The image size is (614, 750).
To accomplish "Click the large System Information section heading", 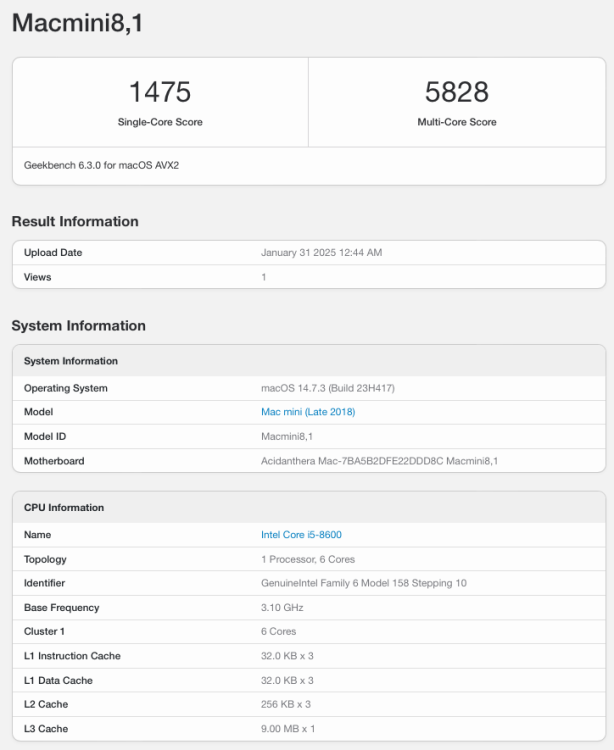I will pos(78,326).
